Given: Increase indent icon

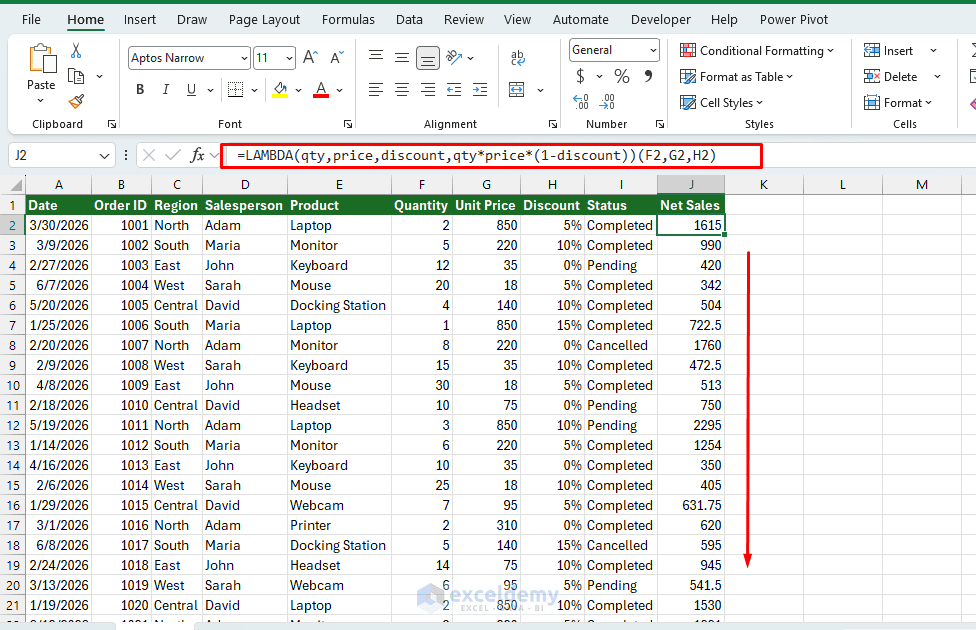Looking at the screenshot, I should (x=480, y=90).
